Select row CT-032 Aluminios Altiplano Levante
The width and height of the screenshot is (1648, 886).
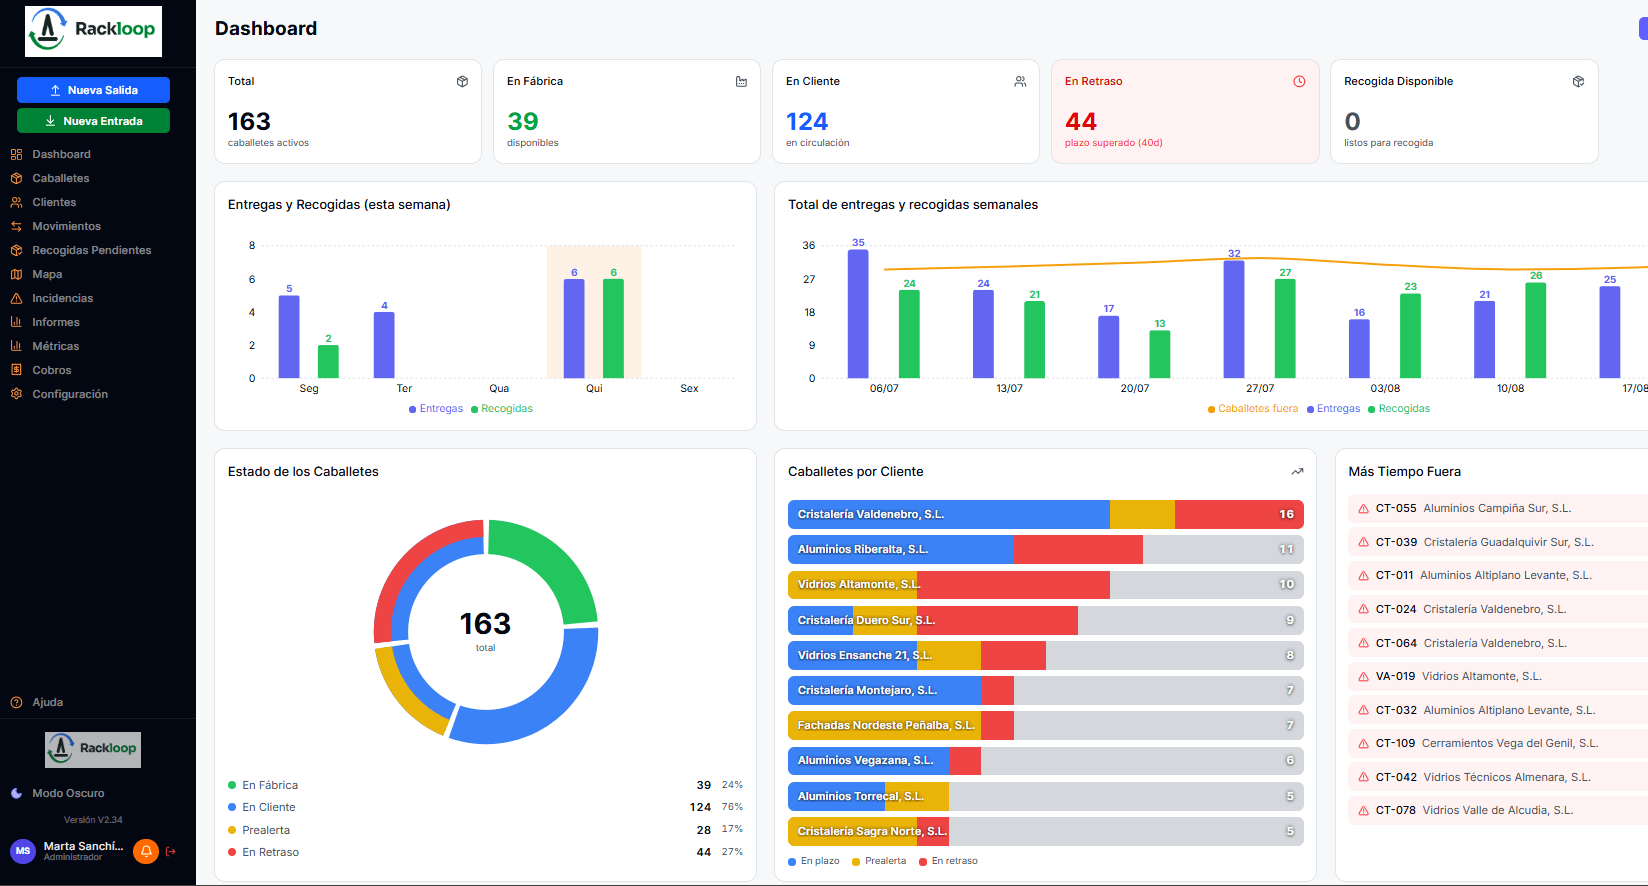pyautogui.click(x=1497, y=710)
